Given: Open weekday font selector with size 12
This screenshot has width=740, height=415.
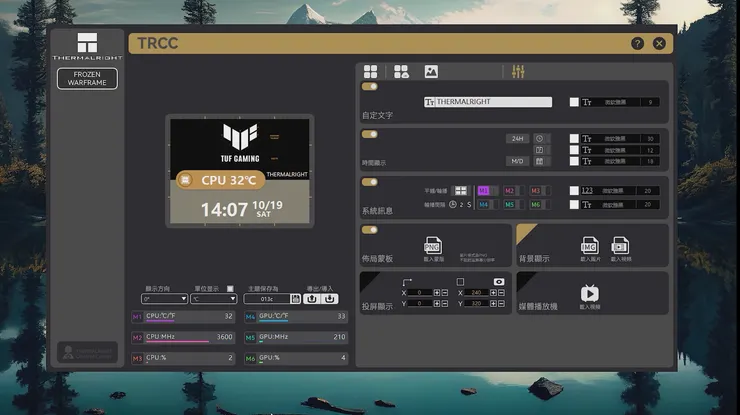Looking at the screenshot, I should pos(620,150).
